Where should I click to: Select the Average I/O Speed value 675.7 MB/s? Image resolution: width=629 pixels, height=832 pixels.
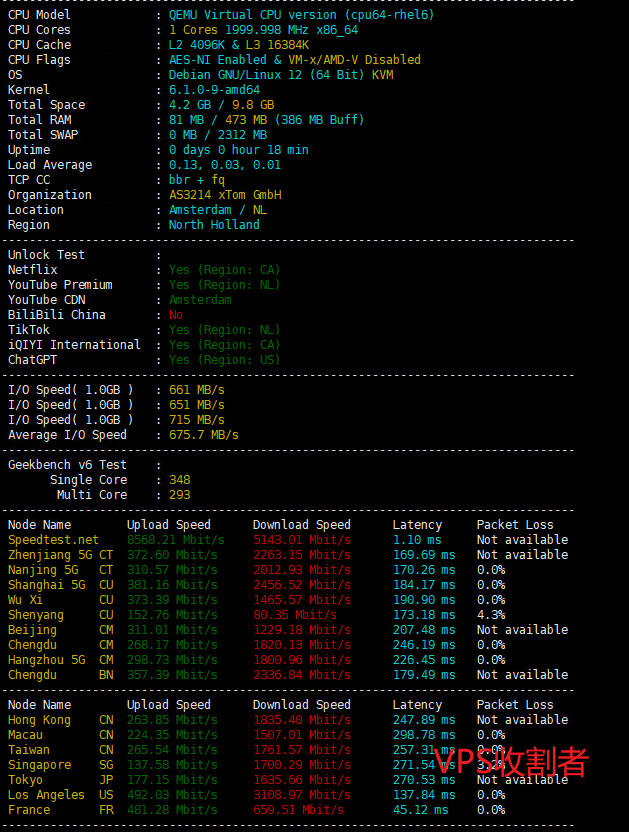point(204,435)
